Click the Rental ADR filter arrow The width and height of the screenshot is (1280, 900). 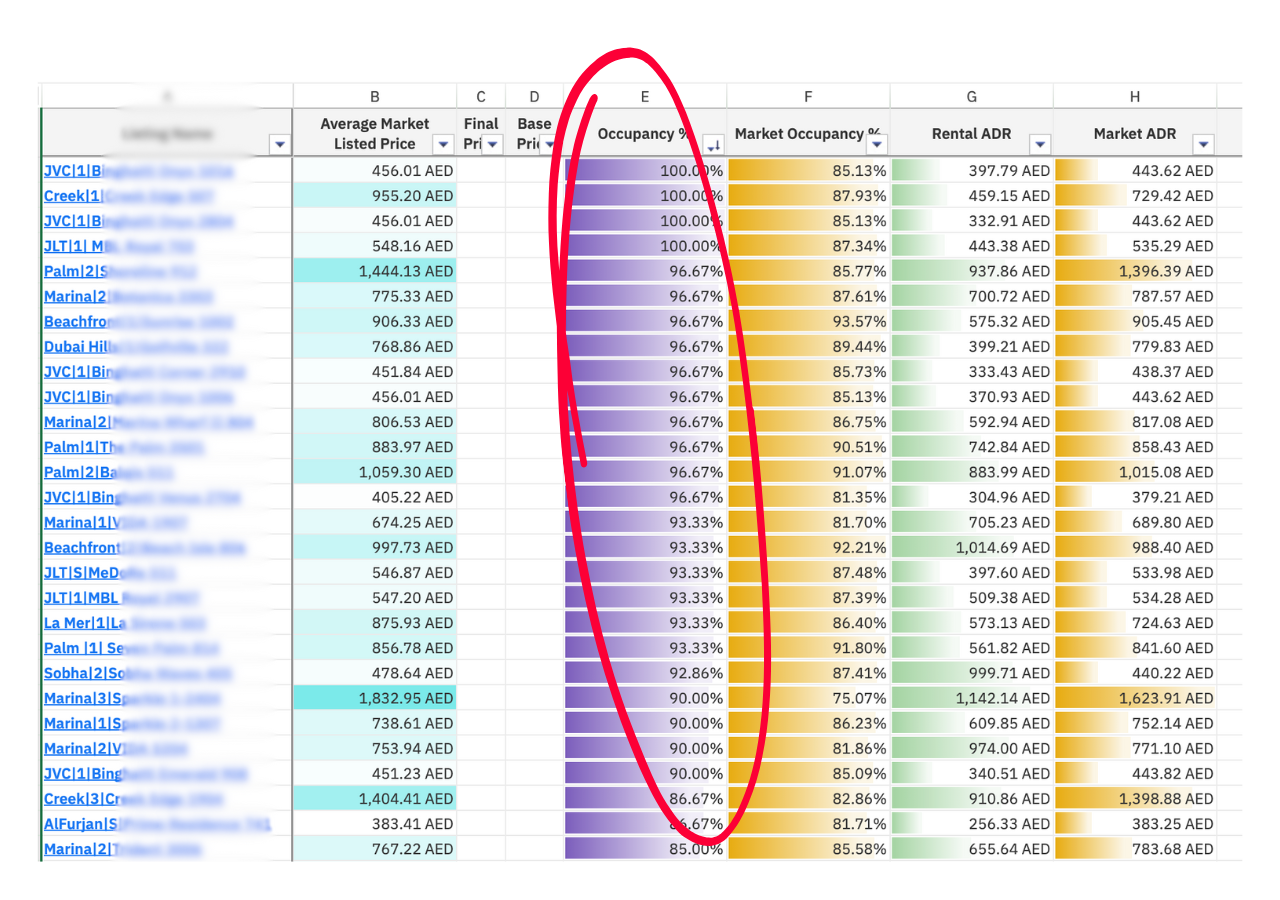pyautogui.click(x=1040, y=145)
